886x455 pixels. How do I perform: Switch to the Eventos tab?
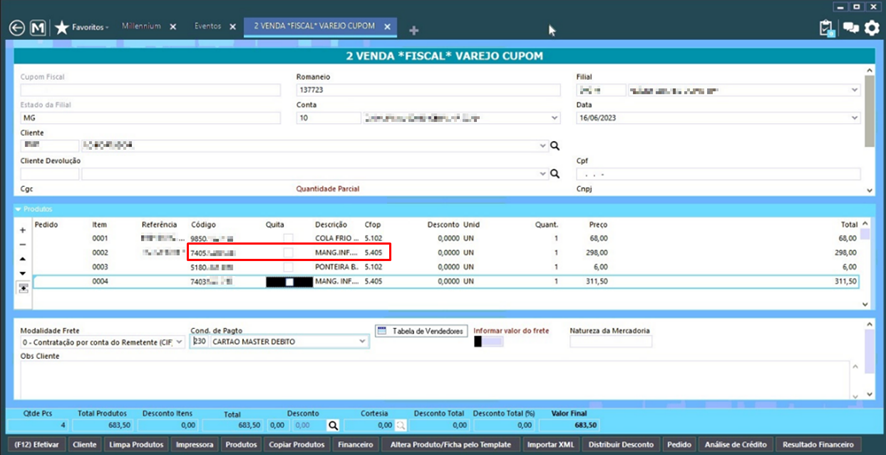click(x=208, y=27)
